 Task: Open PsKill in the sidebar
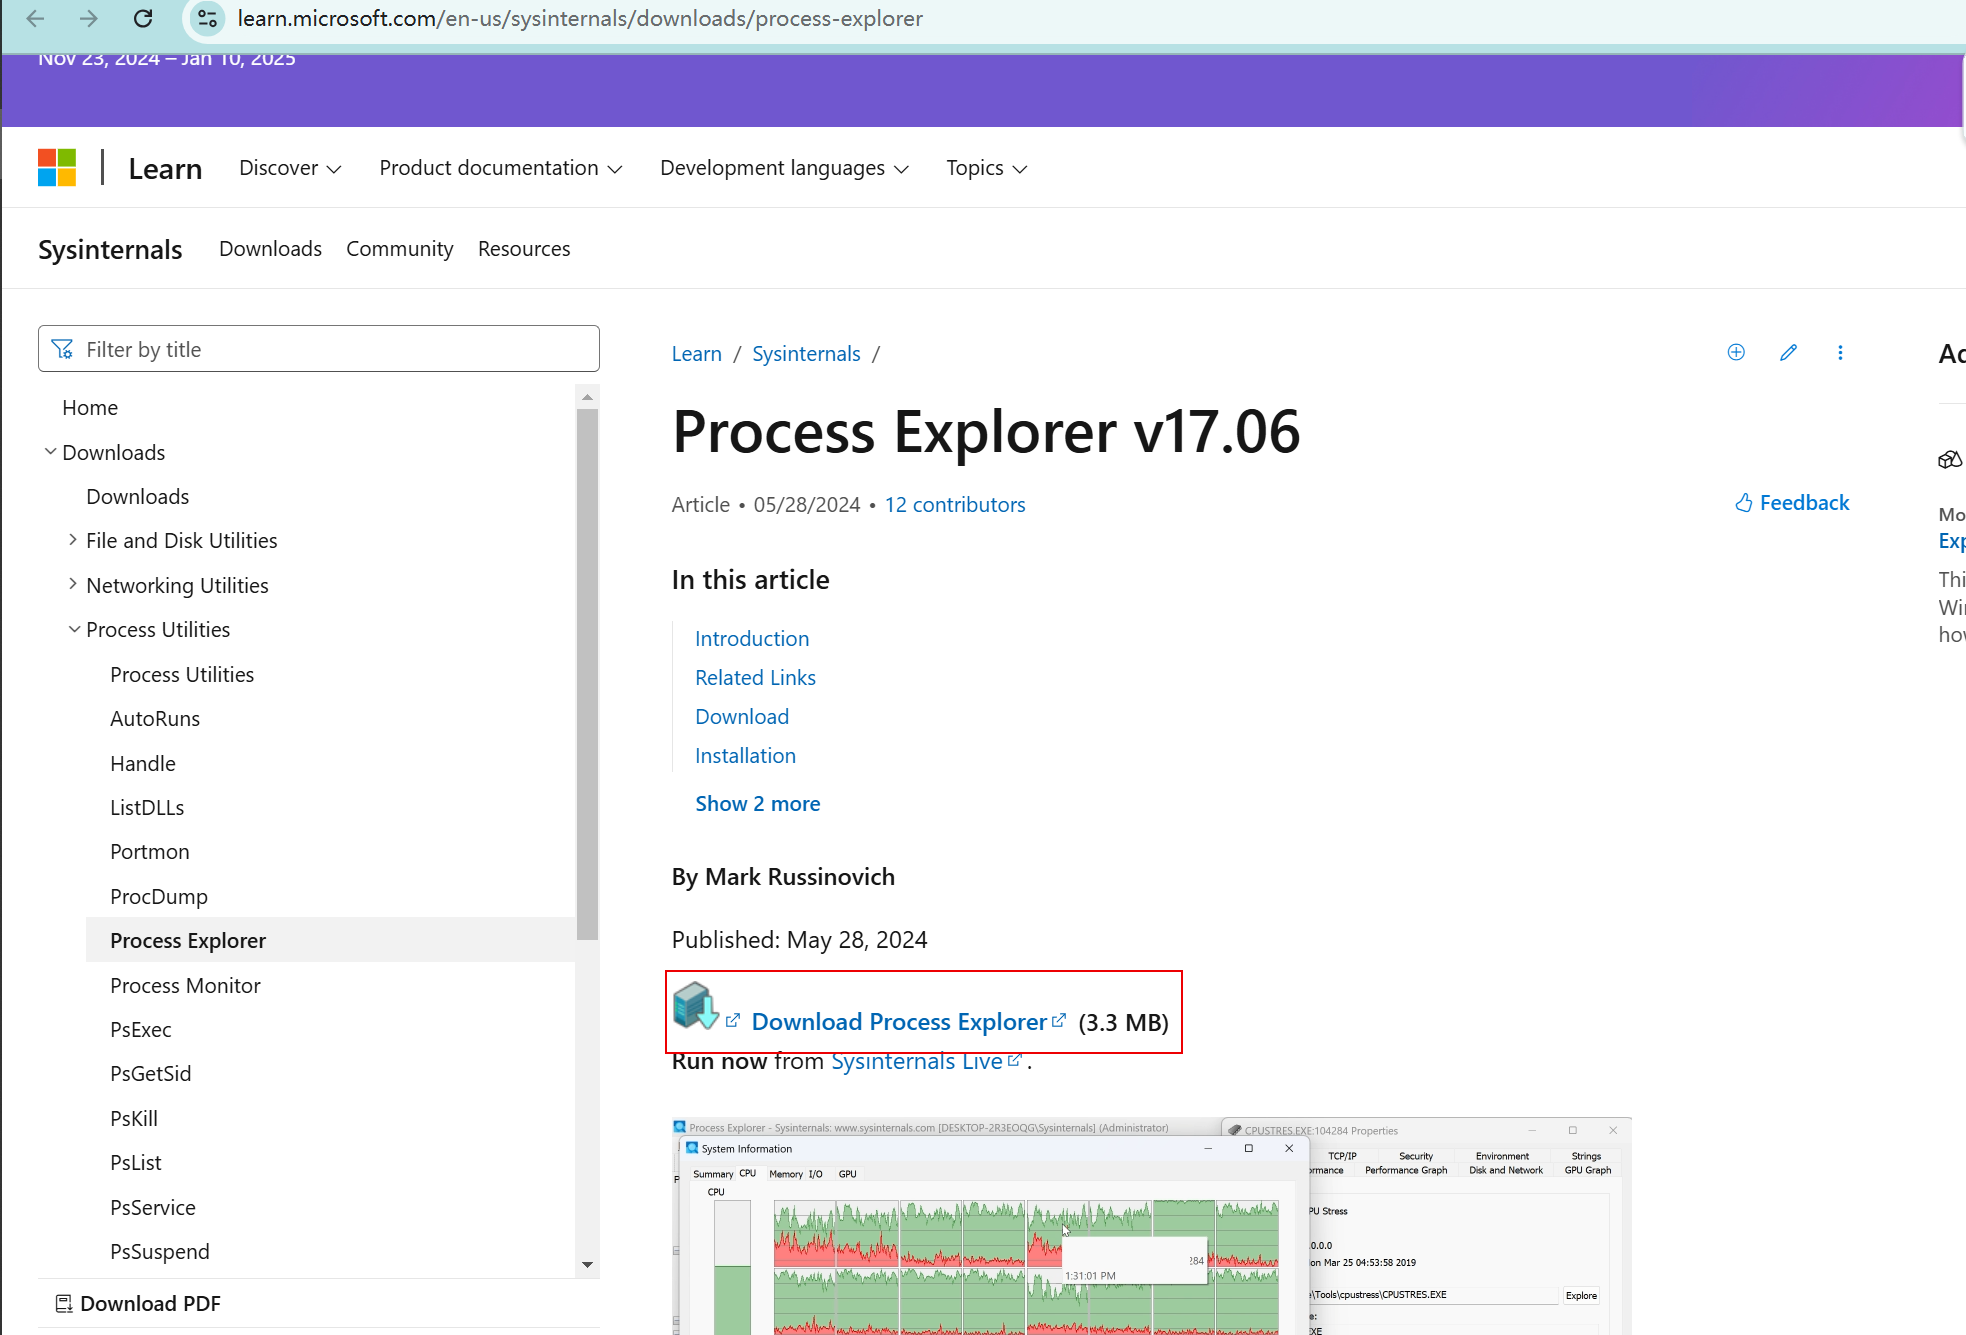pyautogui.click(x=134, y=1119)
